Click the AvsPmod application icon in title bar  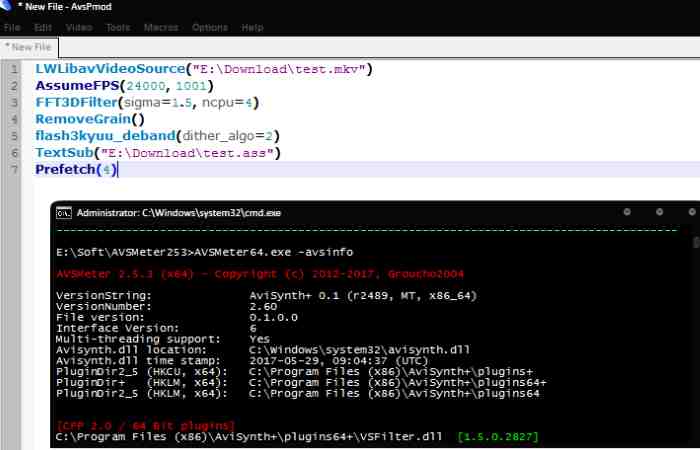(6, 6)
